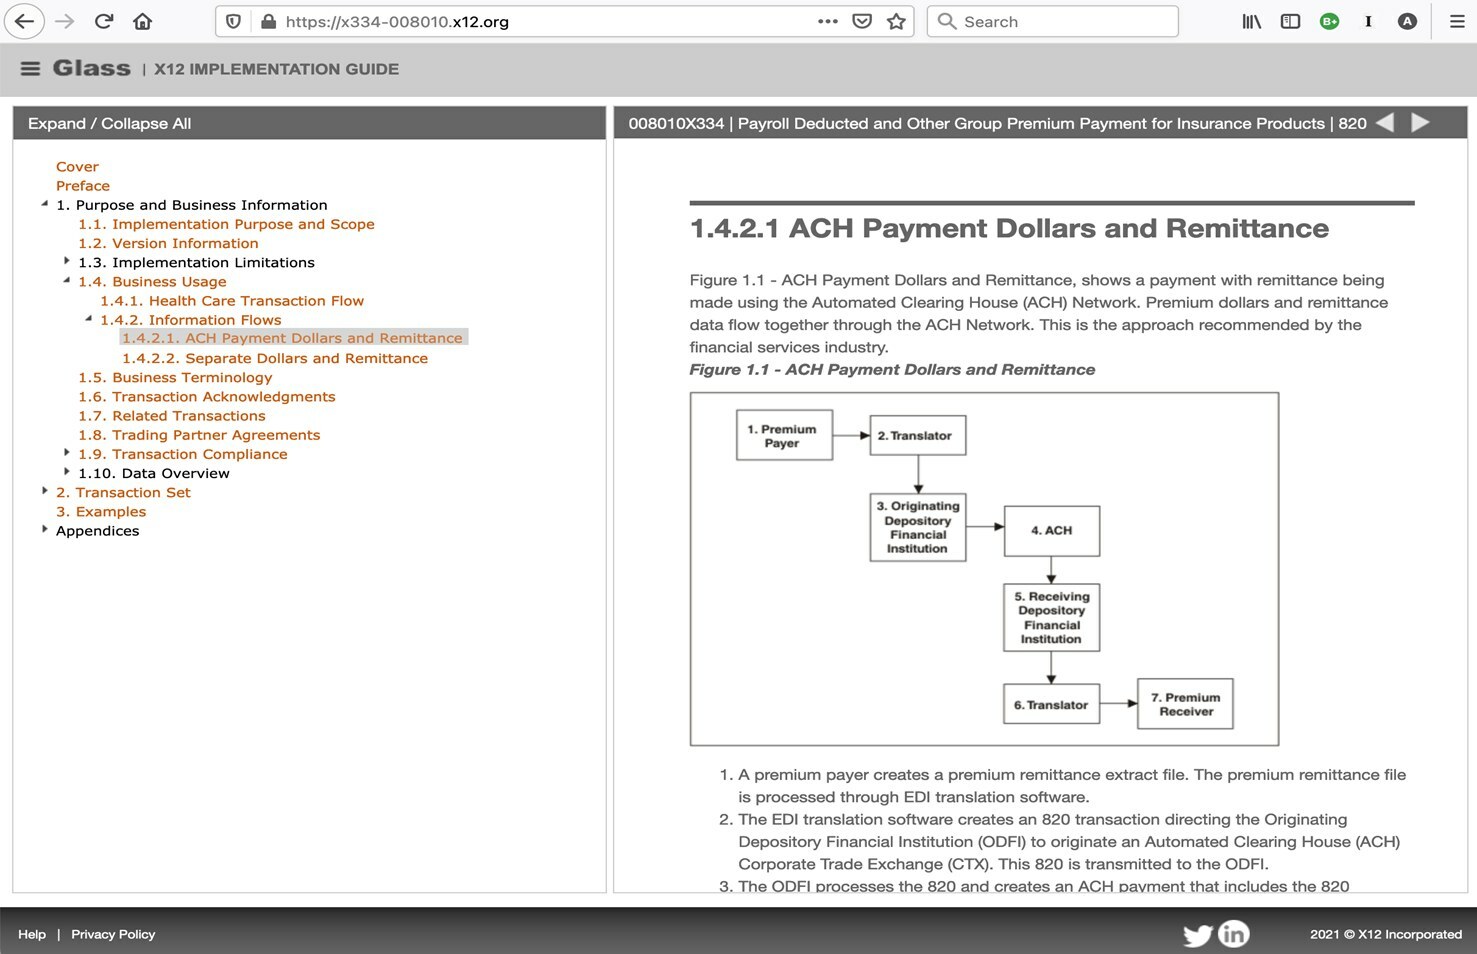1477x954 pixels.
Task: Open 1.5. Business Terminology
Action: [x=175, y=377]
